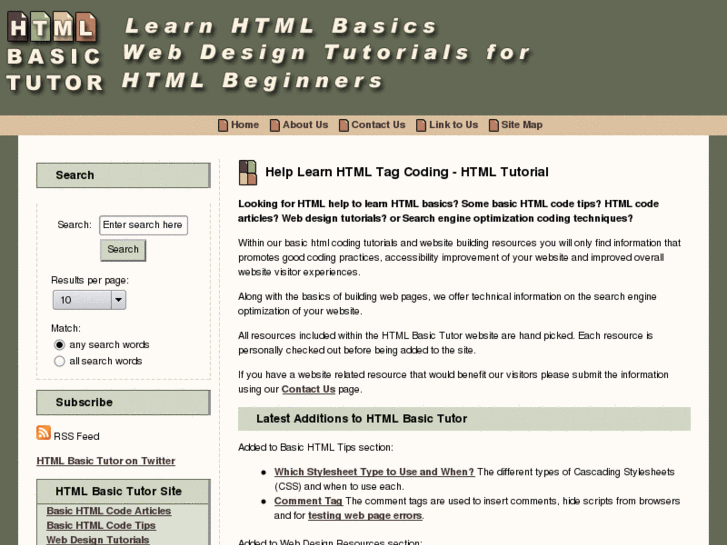
Task: Open the Basic HTML Code Articles link
Action: pos(108,511)
